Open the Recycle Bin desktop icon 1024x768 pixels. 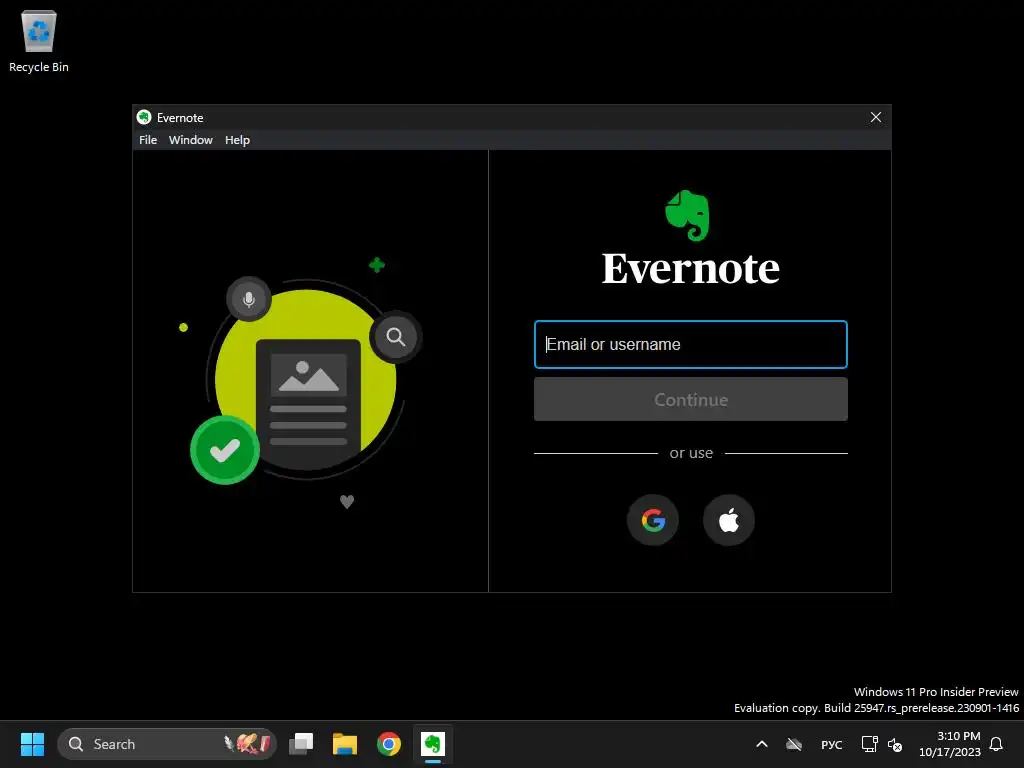pos(39,41)
